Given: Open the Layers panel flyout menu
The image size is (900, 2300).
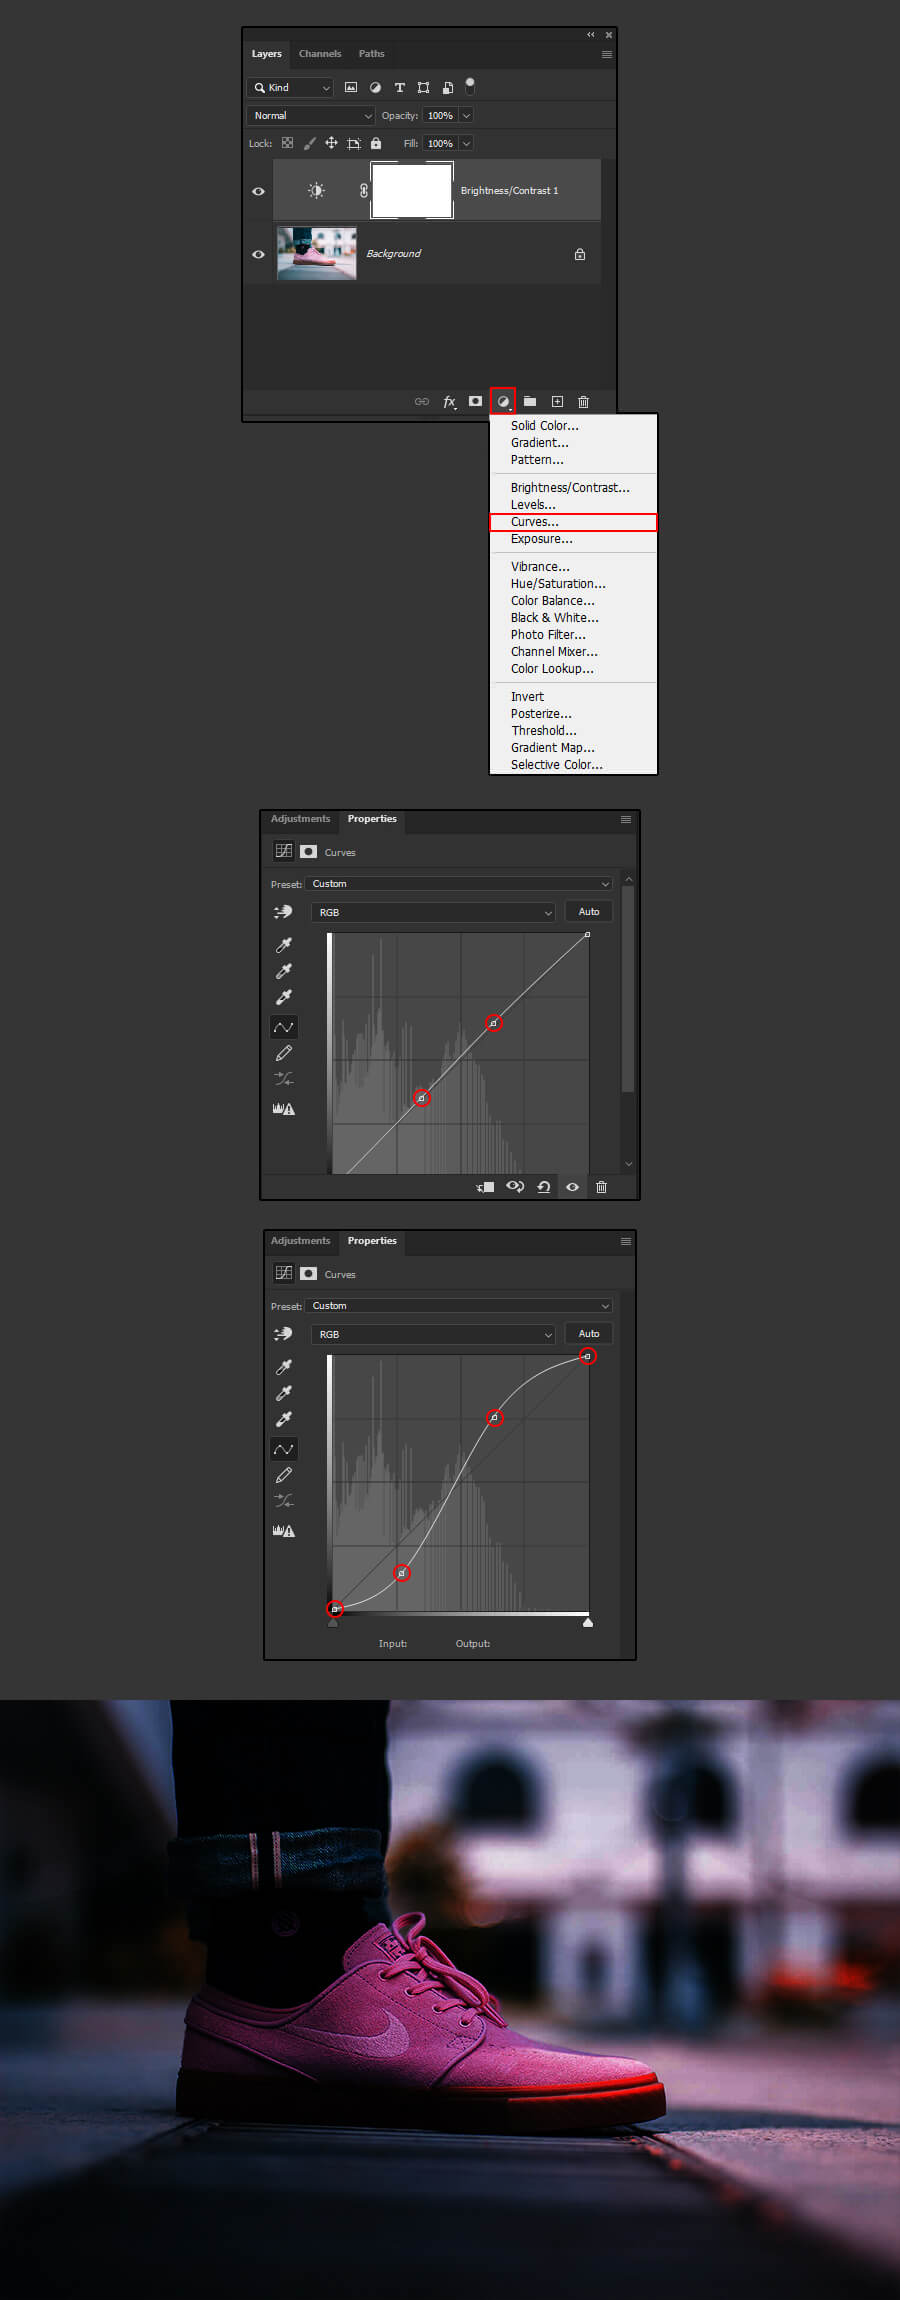Looking at the screenshot, I should pos(606,54).
